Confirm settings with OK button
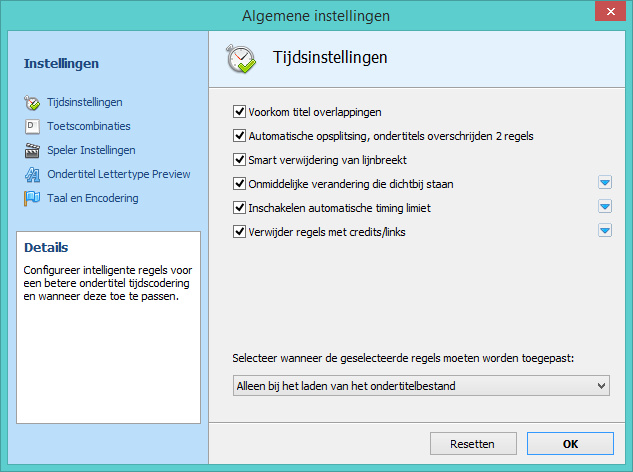Viewport: 633px width, 472px height. 570,443
